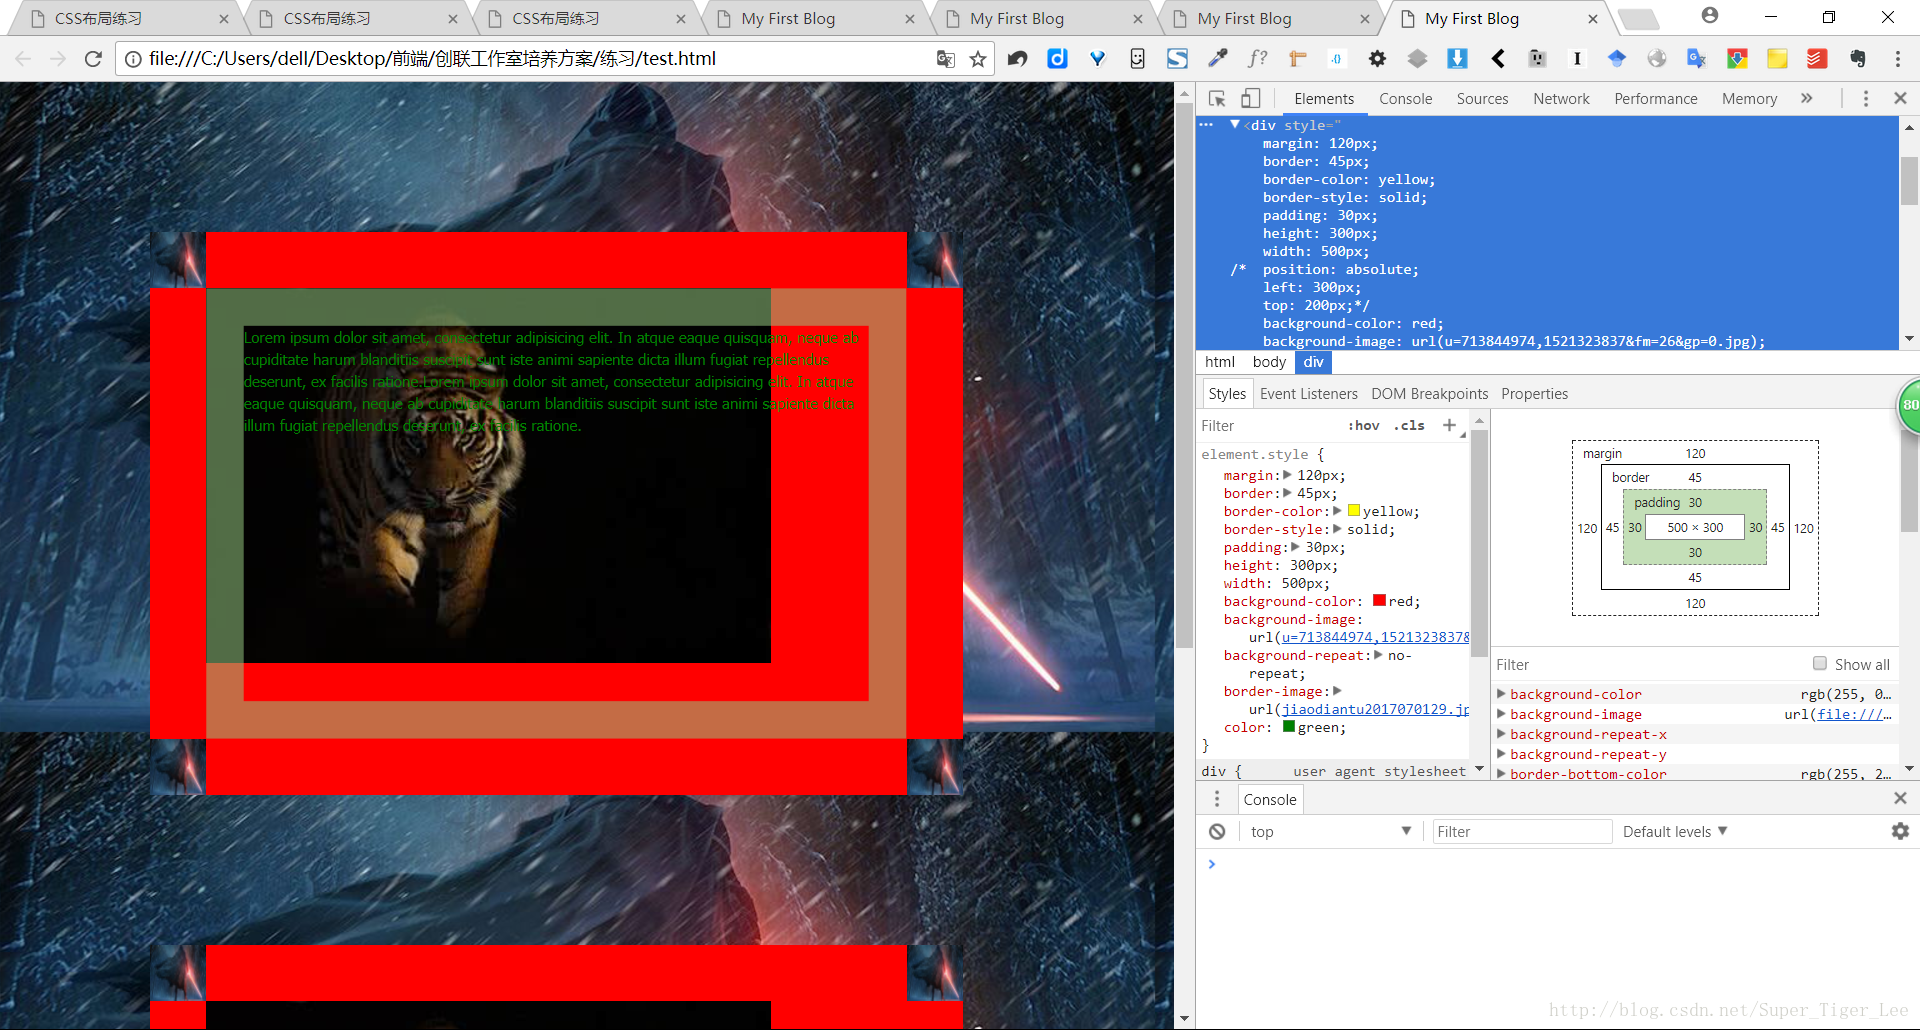1920x1030 pixels.
Task: Follow the background-image url link
Action: pyautogui.click(x=1376, y=637)
